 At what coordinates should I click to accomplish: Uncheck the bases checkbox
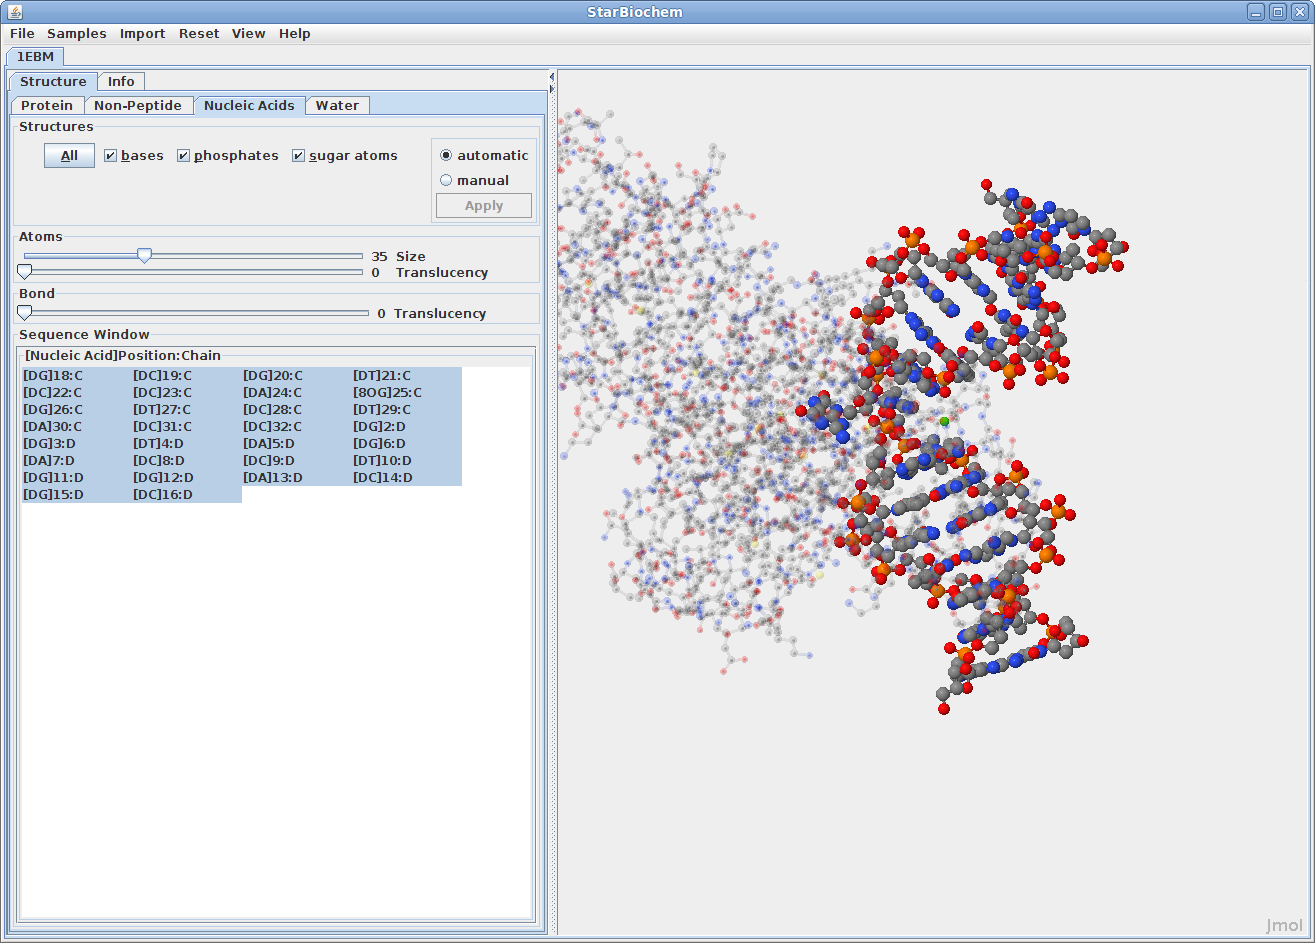[133, 155]
